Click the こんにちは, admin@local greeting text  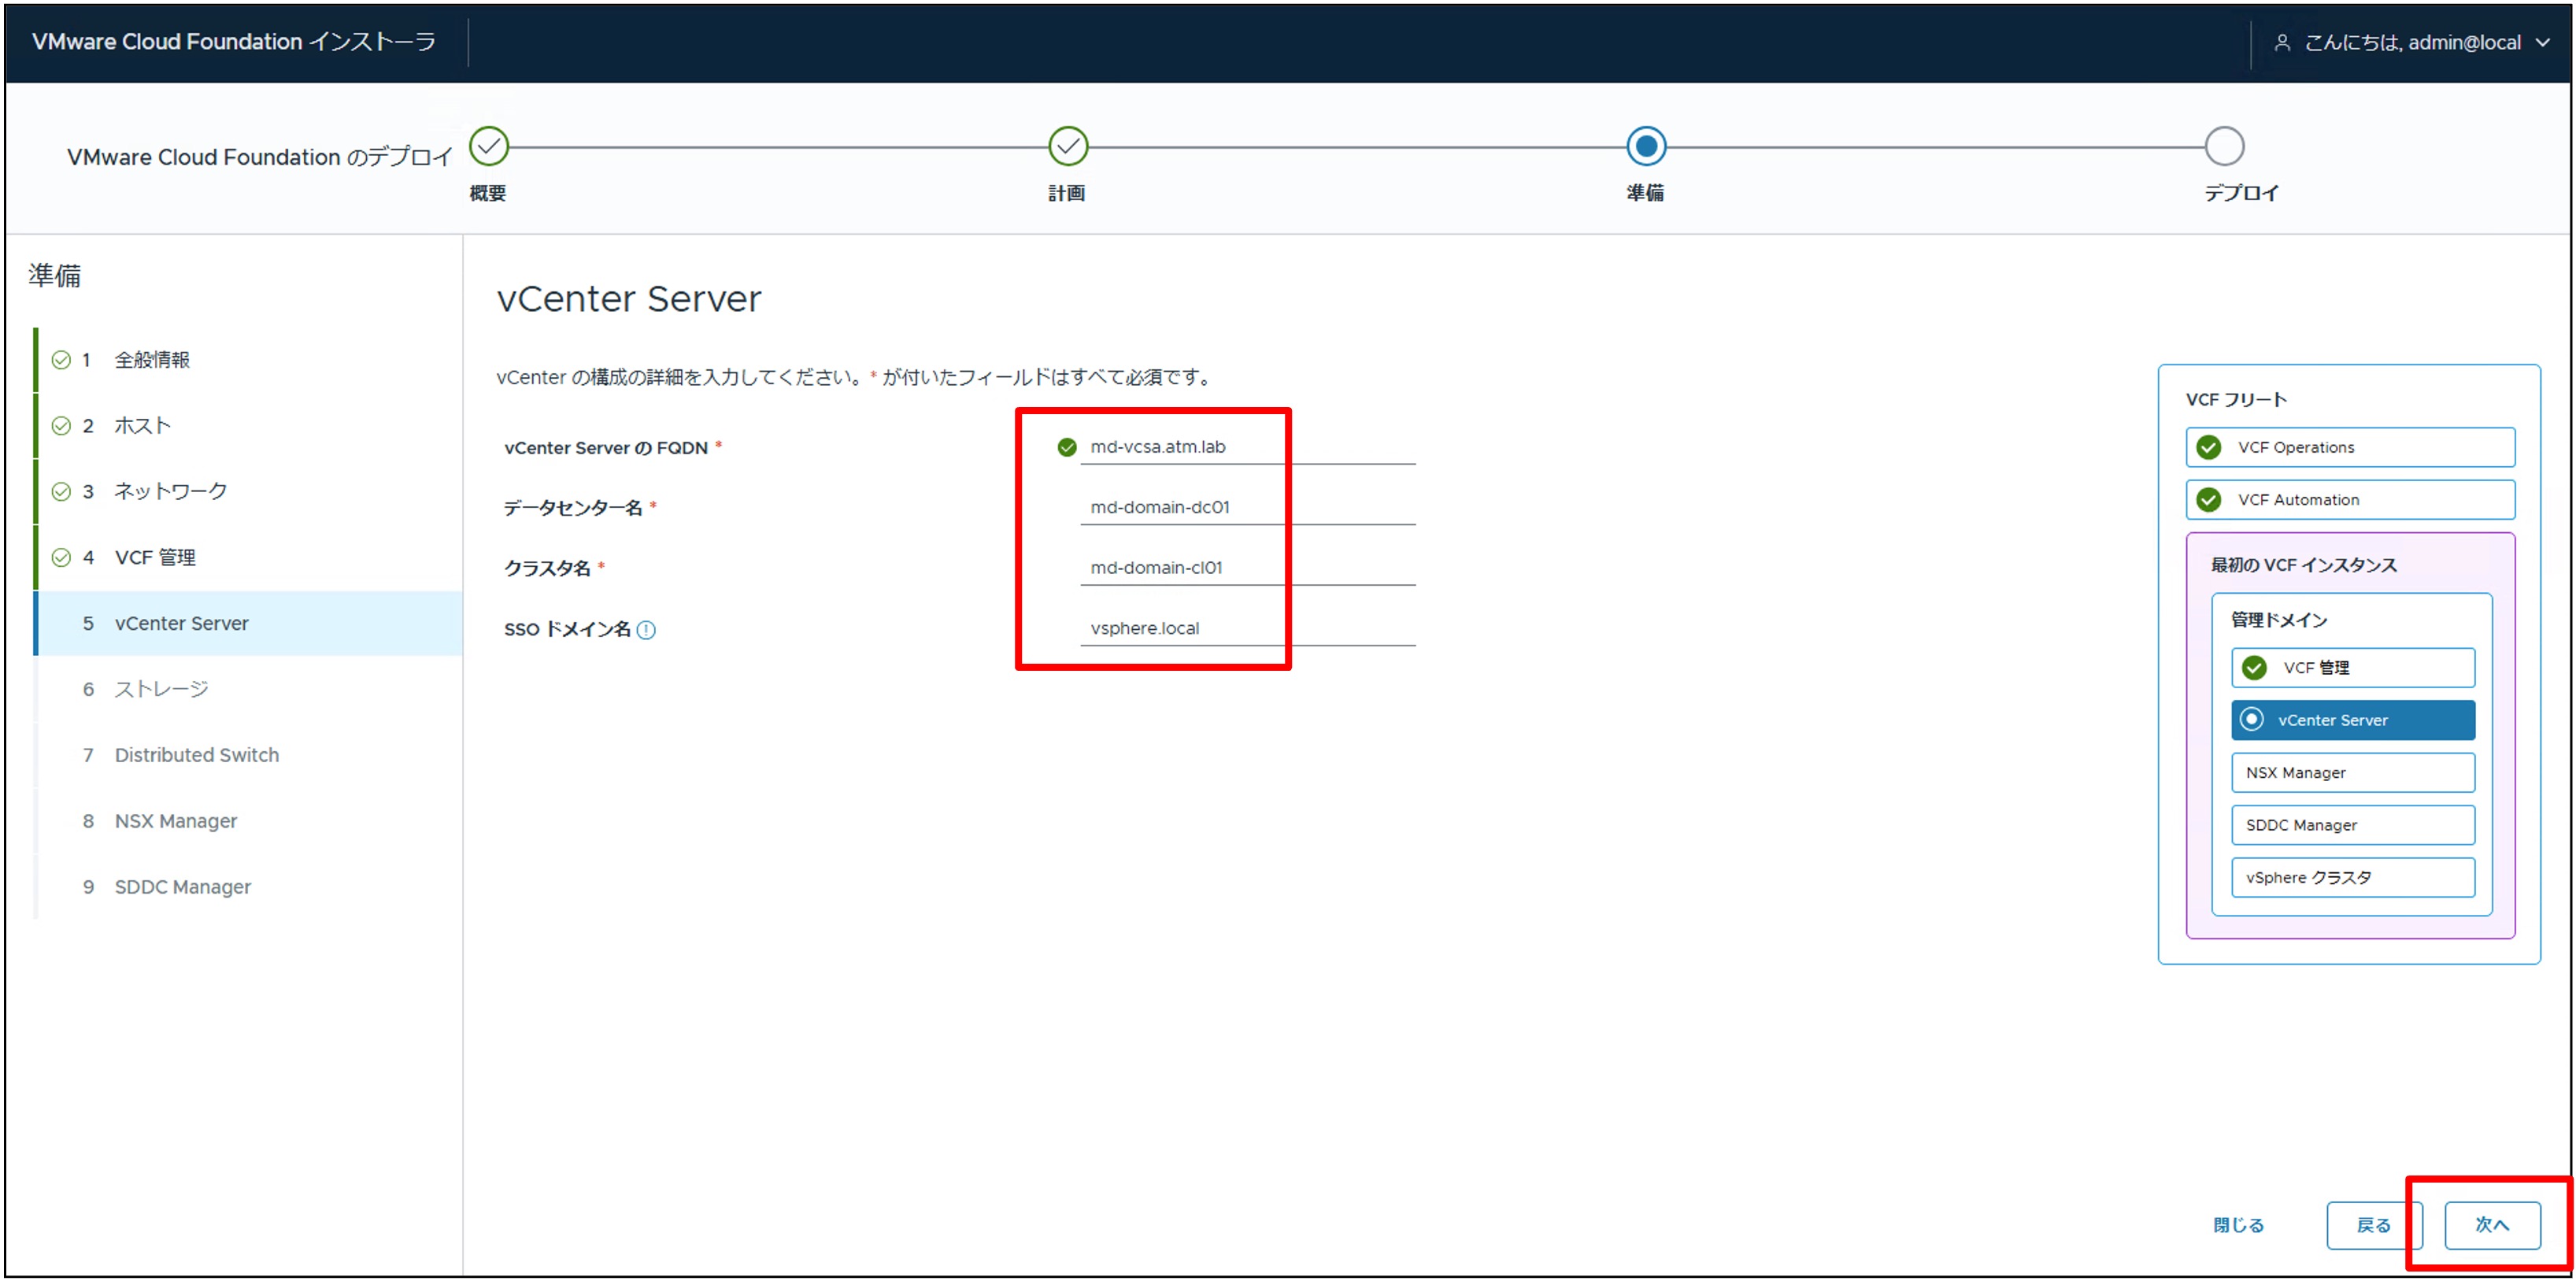point(2412,43)
